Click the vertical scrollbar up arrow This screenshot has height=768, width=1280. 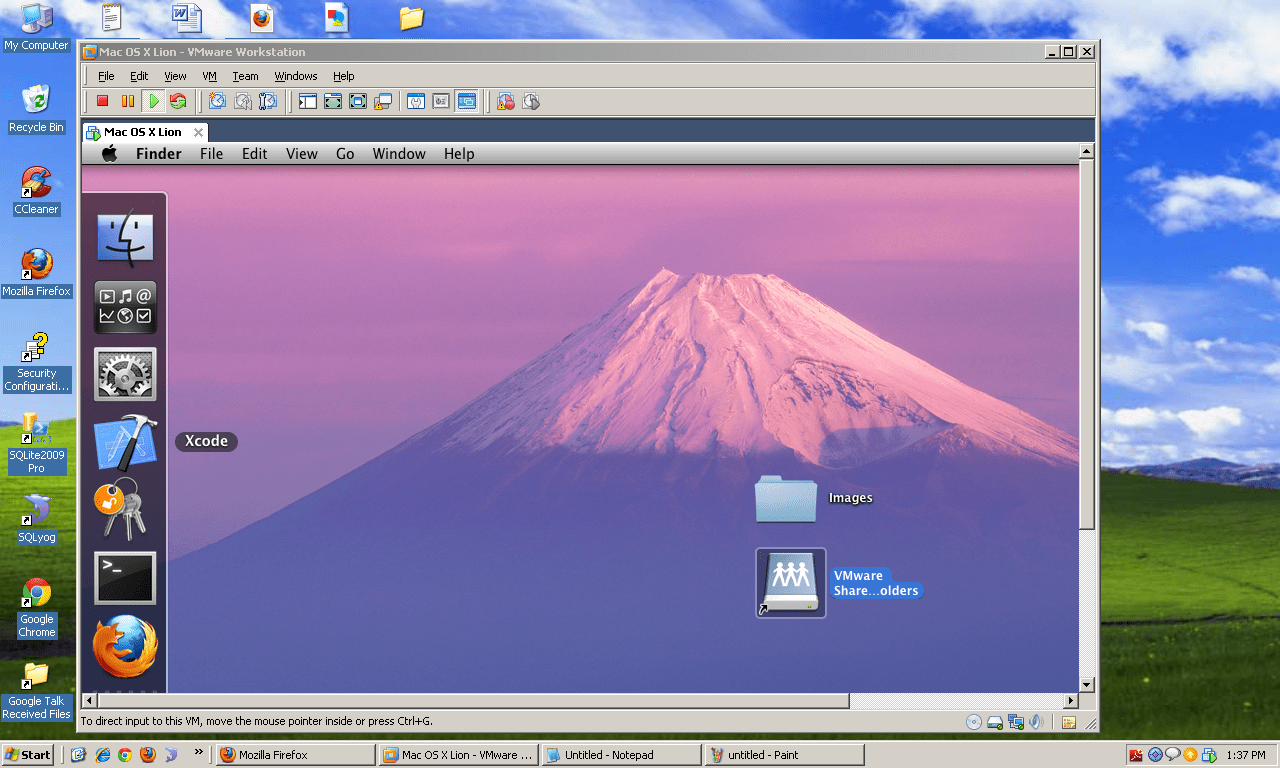[1087, 152]
